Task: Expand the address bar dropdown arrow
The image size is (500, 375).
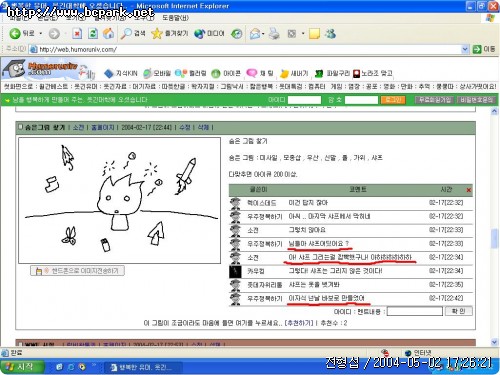Action: [465, 49]
